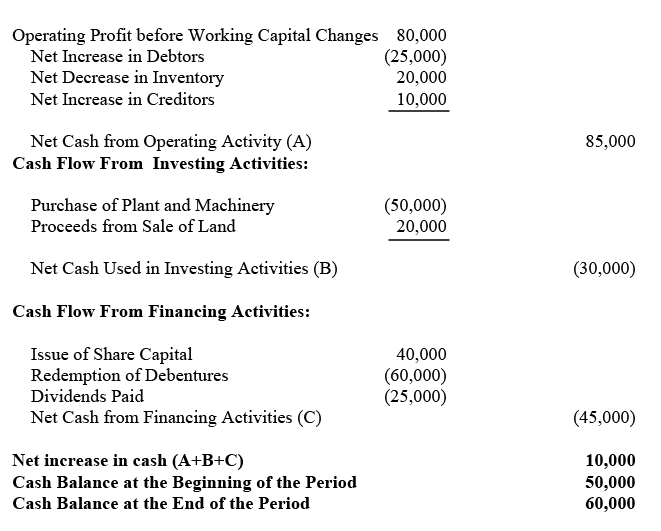Click the Cash Flow From Investing Activities heading
The height and width of the screenshot is (531, 661).
[x=160, y=163]
